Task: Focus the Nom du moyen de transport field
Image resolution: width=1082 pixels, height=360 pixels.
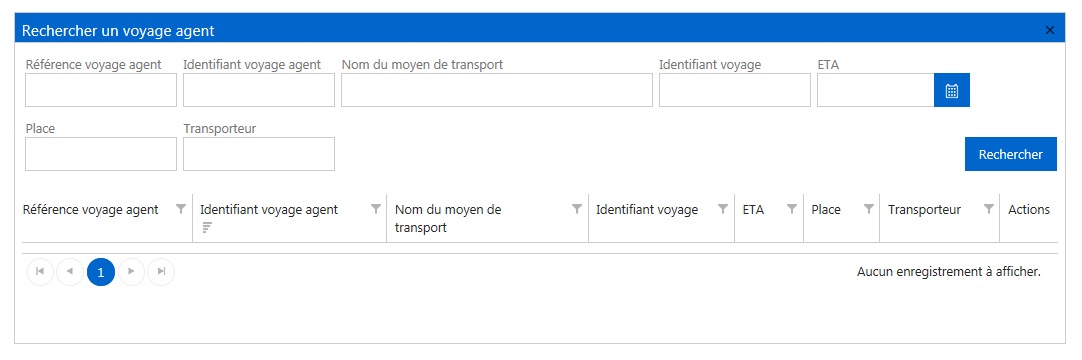Action: pyautogui.click(x=497, y=90)
